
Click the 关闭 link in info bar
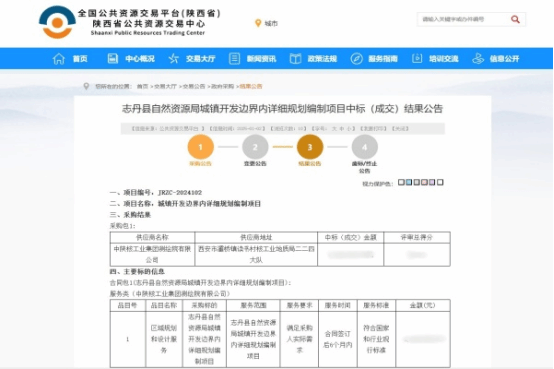point(400,129)
